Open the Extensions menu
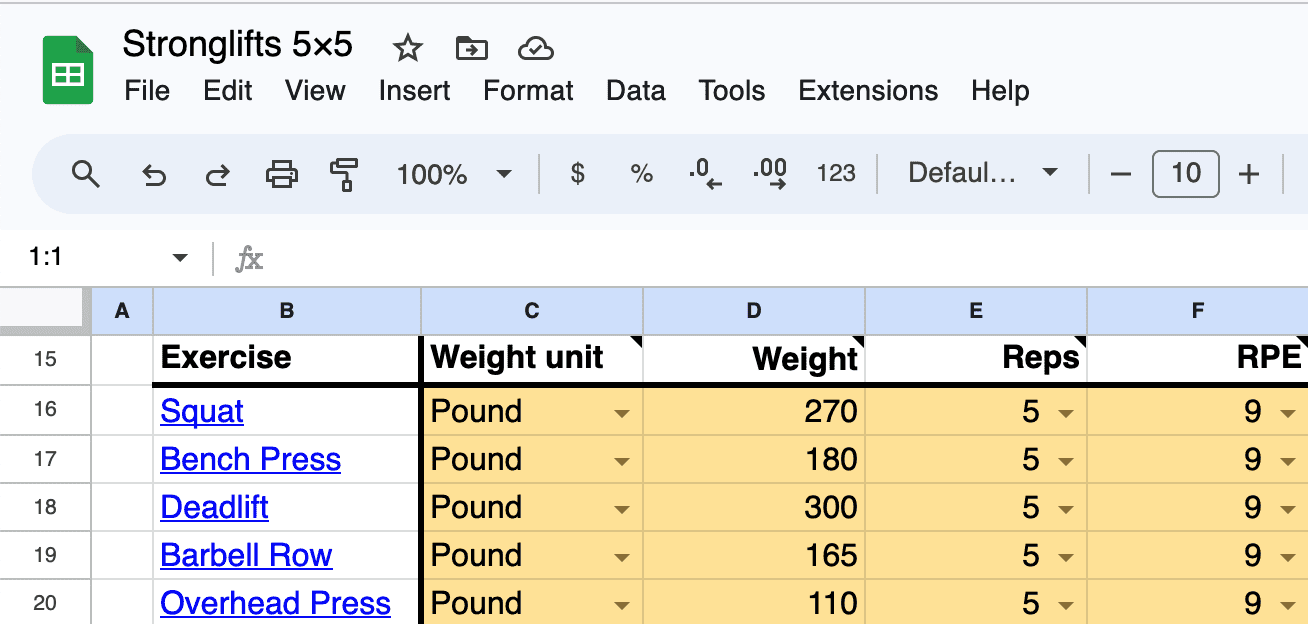Viewport: 1308px width, 624px height. click(868, 91)
